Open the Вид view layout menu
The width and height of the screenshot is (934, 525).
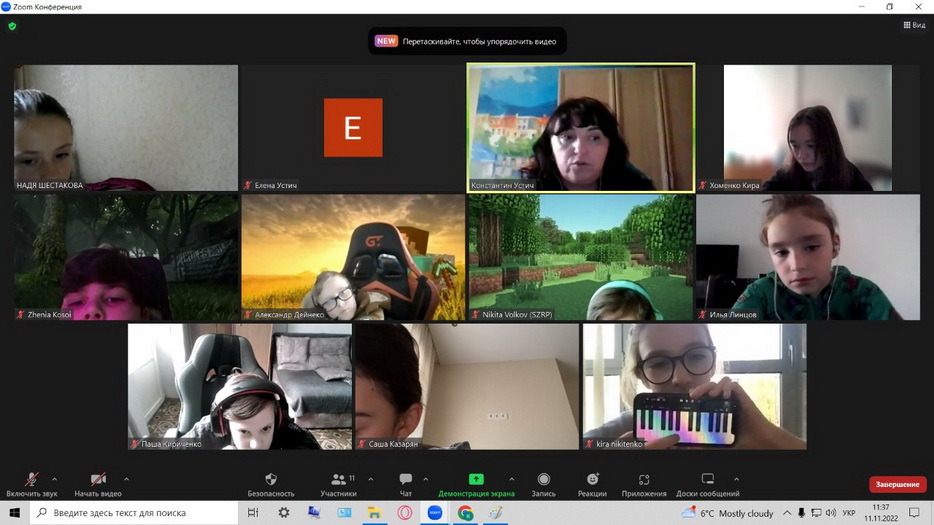pos(914,26)
